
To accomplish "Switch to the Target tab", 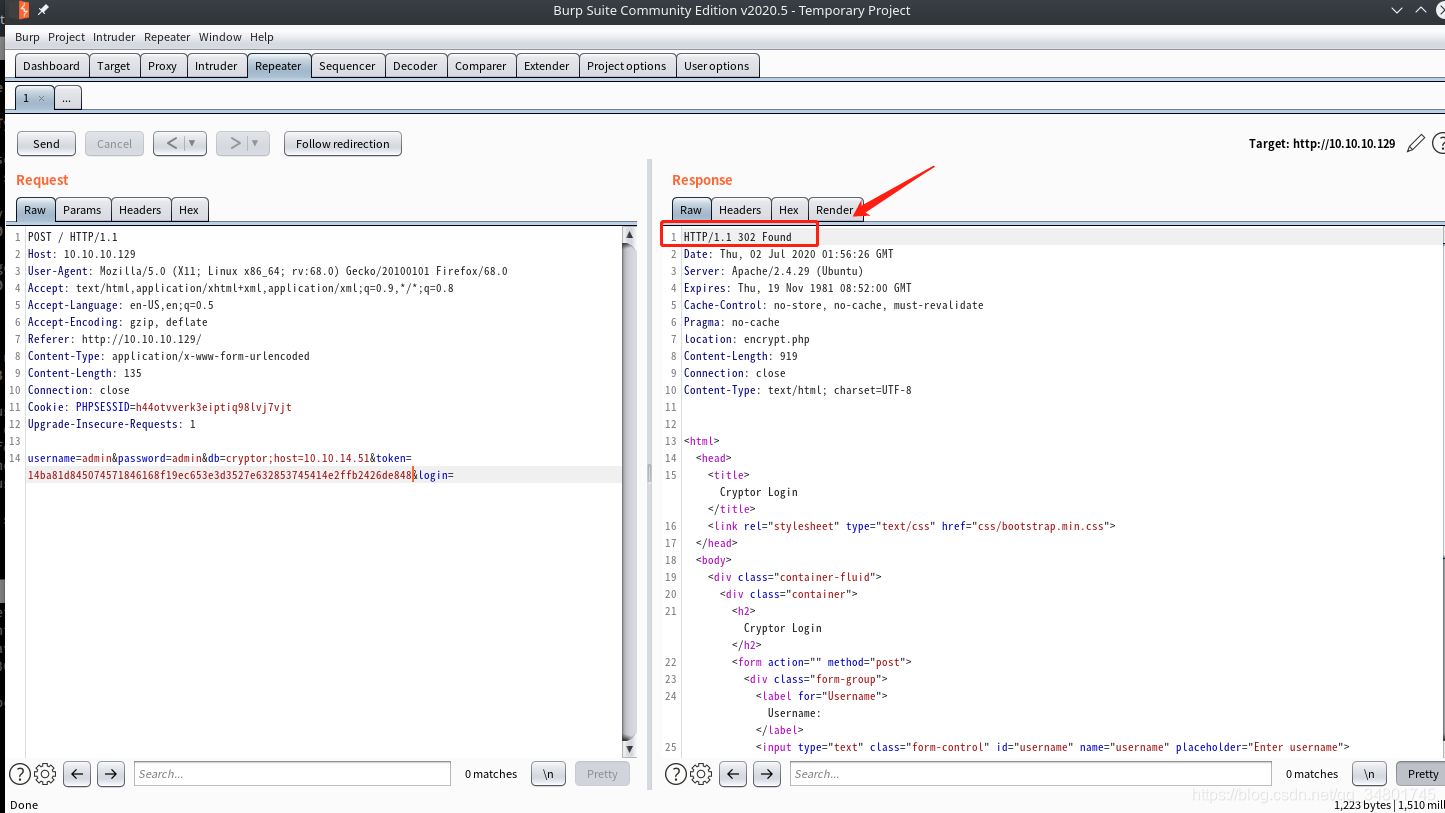I will [113, 66].
